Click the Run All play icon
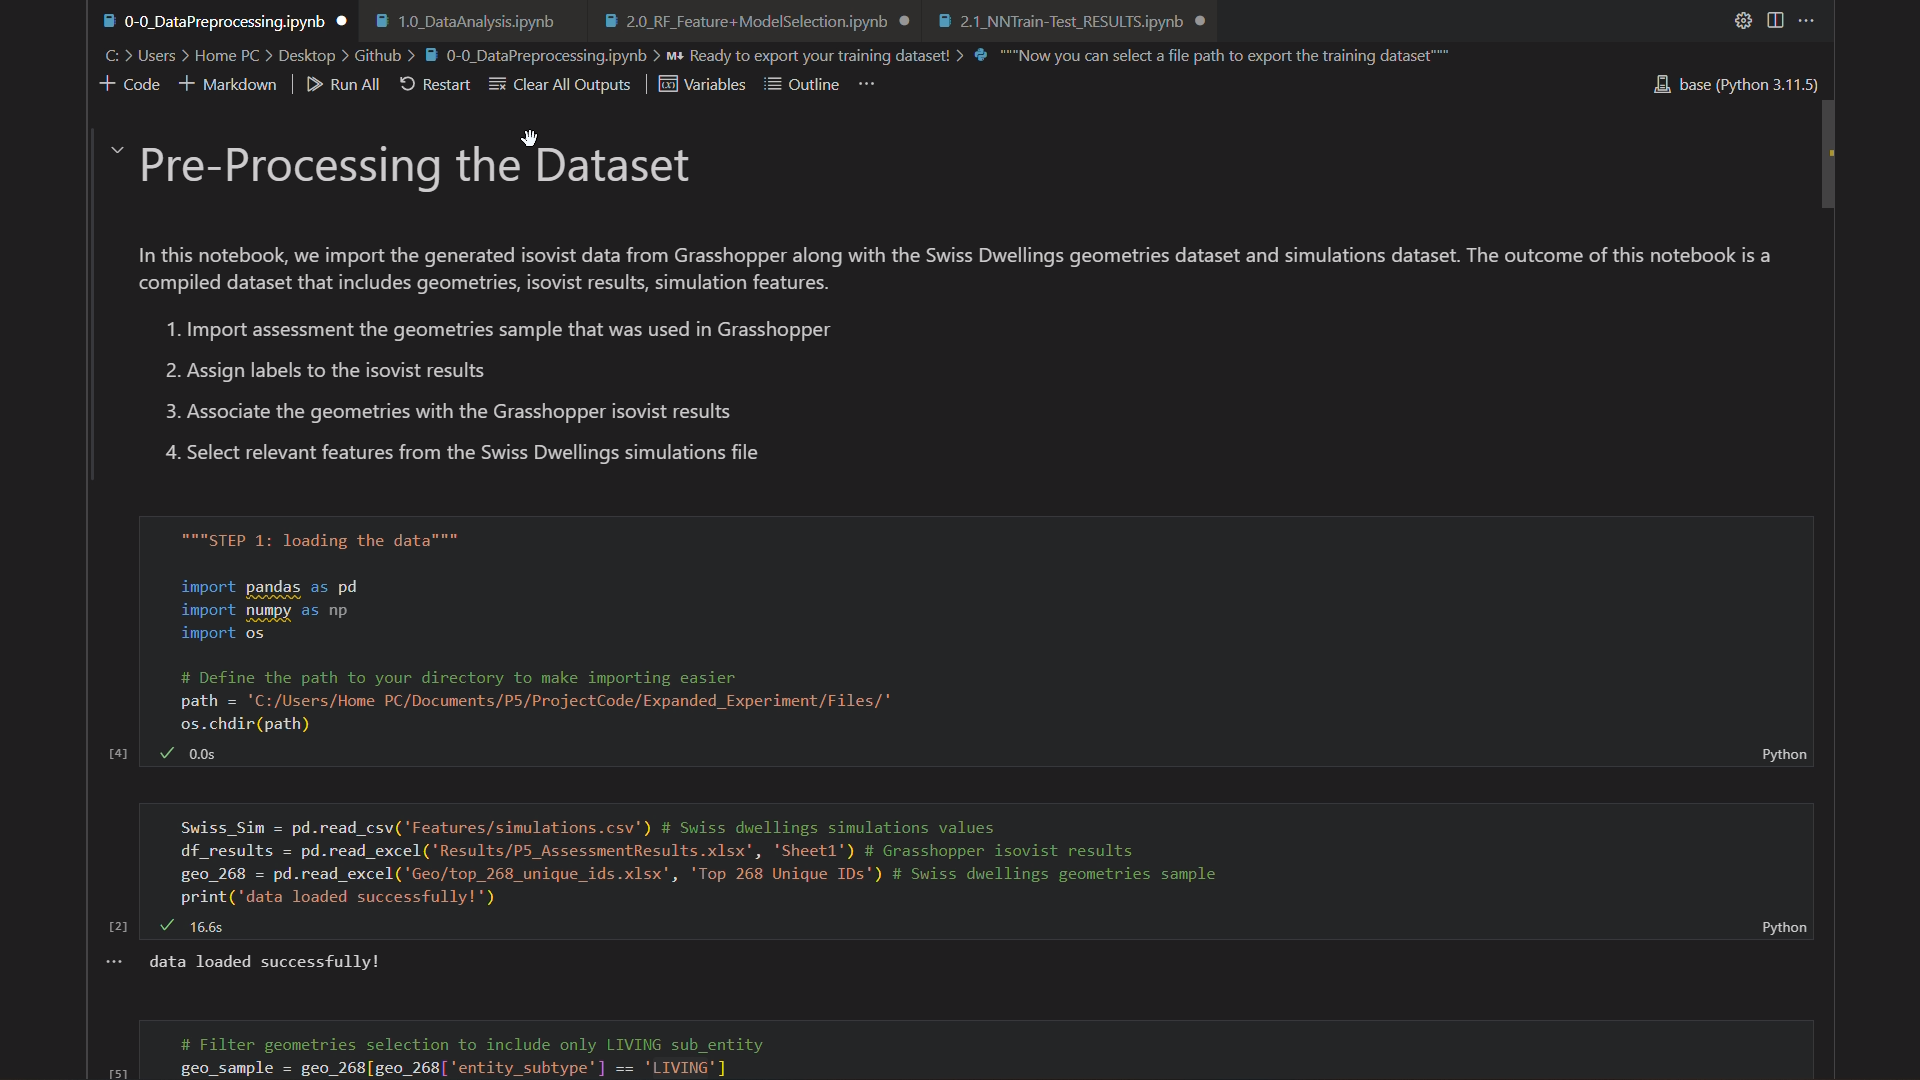 tap(315, 85)
